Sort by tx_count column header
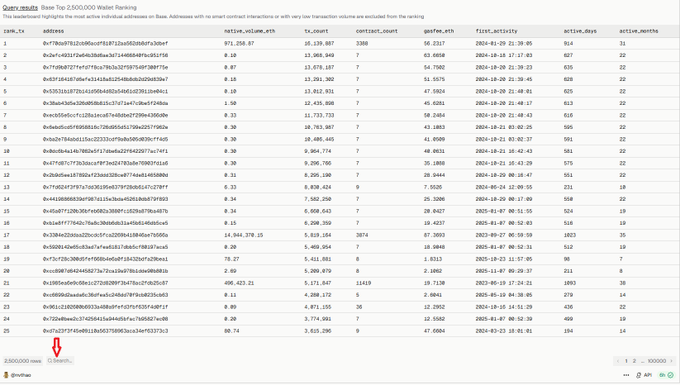This screenshot has height=385, width=680. [316, 31]
